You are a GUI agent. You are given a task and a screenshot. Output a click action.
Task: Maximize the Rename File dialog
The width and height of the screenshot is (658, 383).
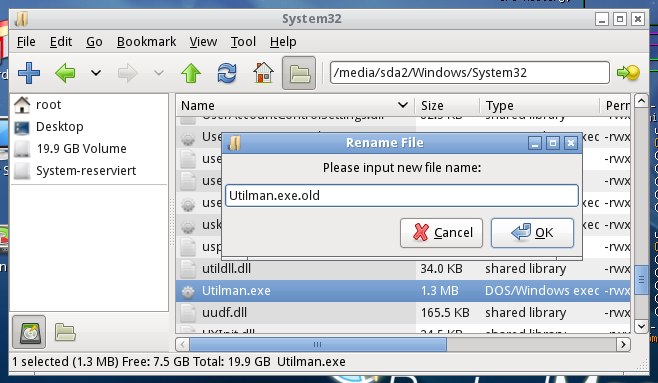pos(553,143)
